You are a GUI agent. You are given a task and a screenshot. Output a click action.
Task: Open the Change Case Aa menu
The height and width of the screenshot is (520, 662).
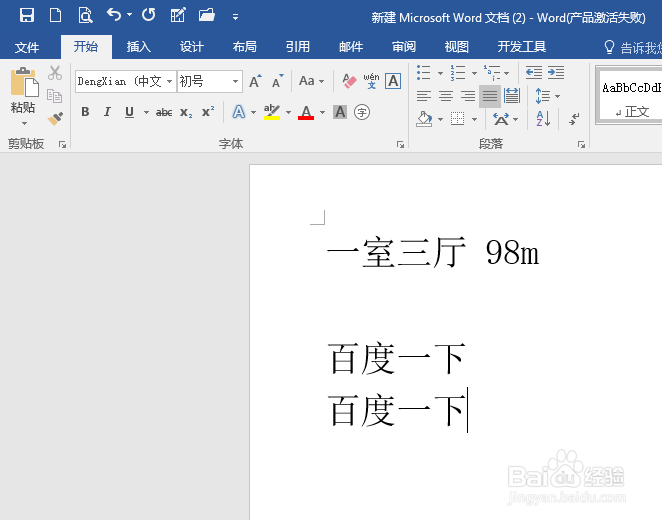pyautogui.click(x=311, y=81)
